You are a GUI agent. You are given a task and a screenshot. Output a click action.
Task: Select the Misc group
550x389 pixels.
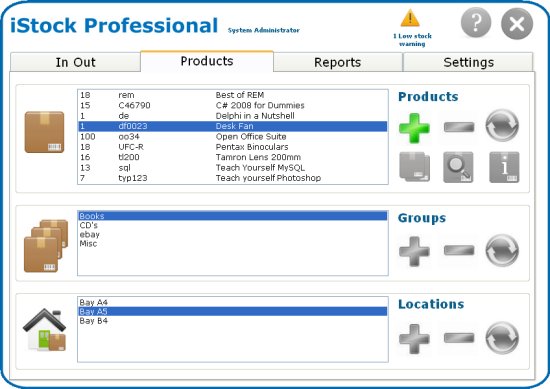[x=233, y=243]
